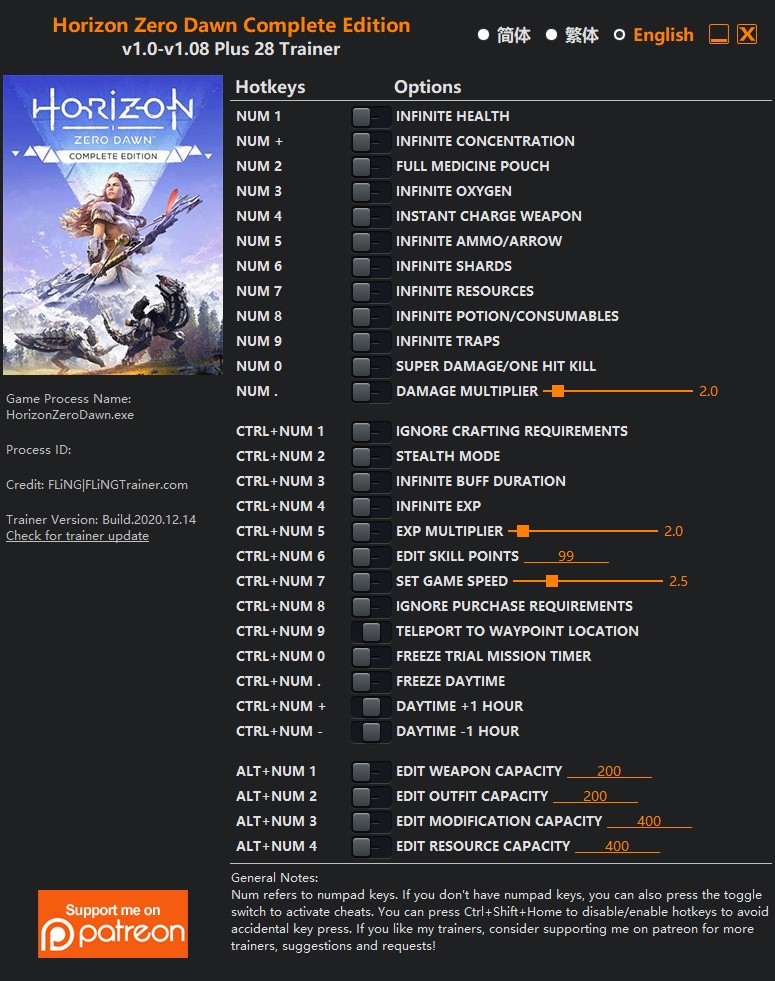
Task: Click the Damage Multiplier slider handle
Action: [x=558, y=392]
